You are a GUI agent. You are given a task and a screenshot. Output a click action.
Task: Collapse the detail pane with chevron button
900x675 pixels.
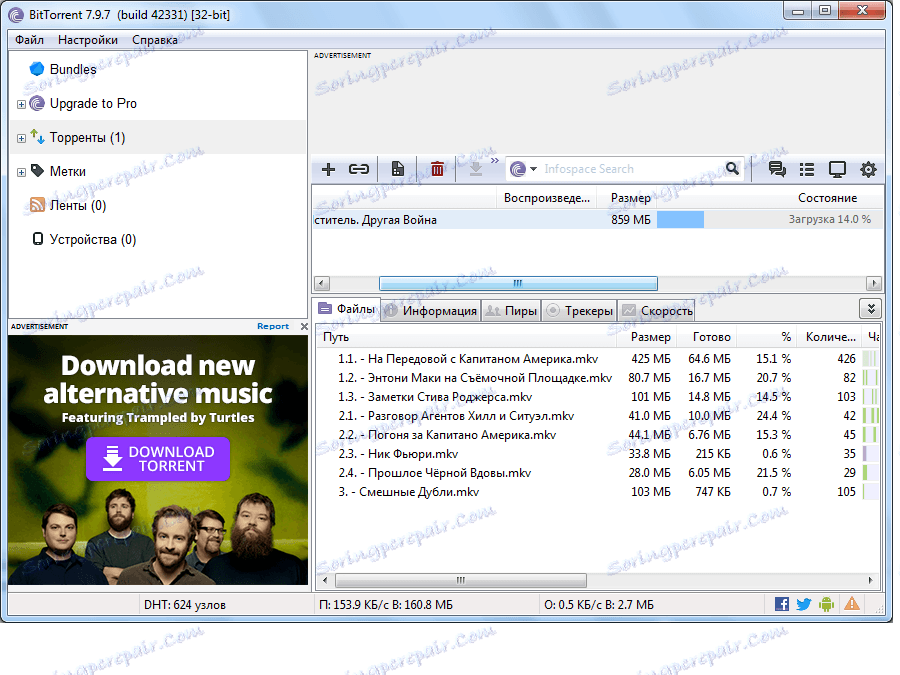click(x=871, y=309)
